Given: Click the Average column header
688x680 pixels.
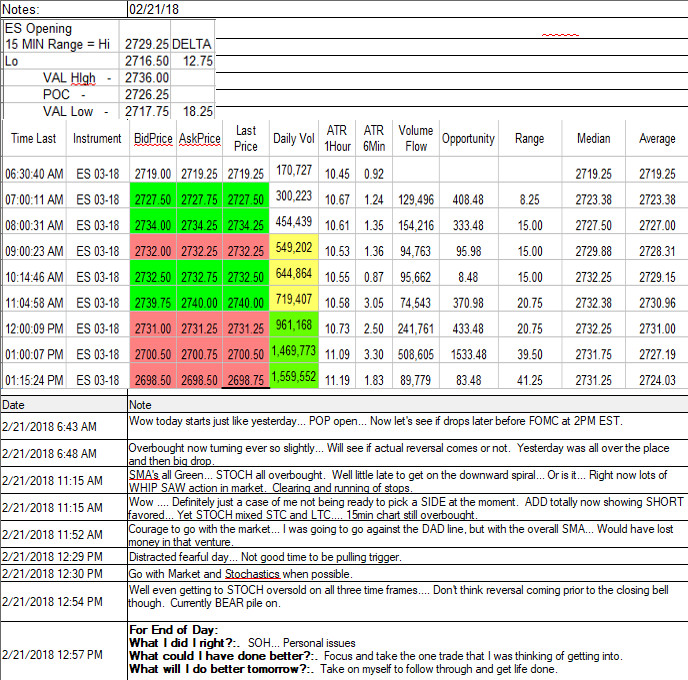Looking at the screenshot, I should tap(657, 138).
